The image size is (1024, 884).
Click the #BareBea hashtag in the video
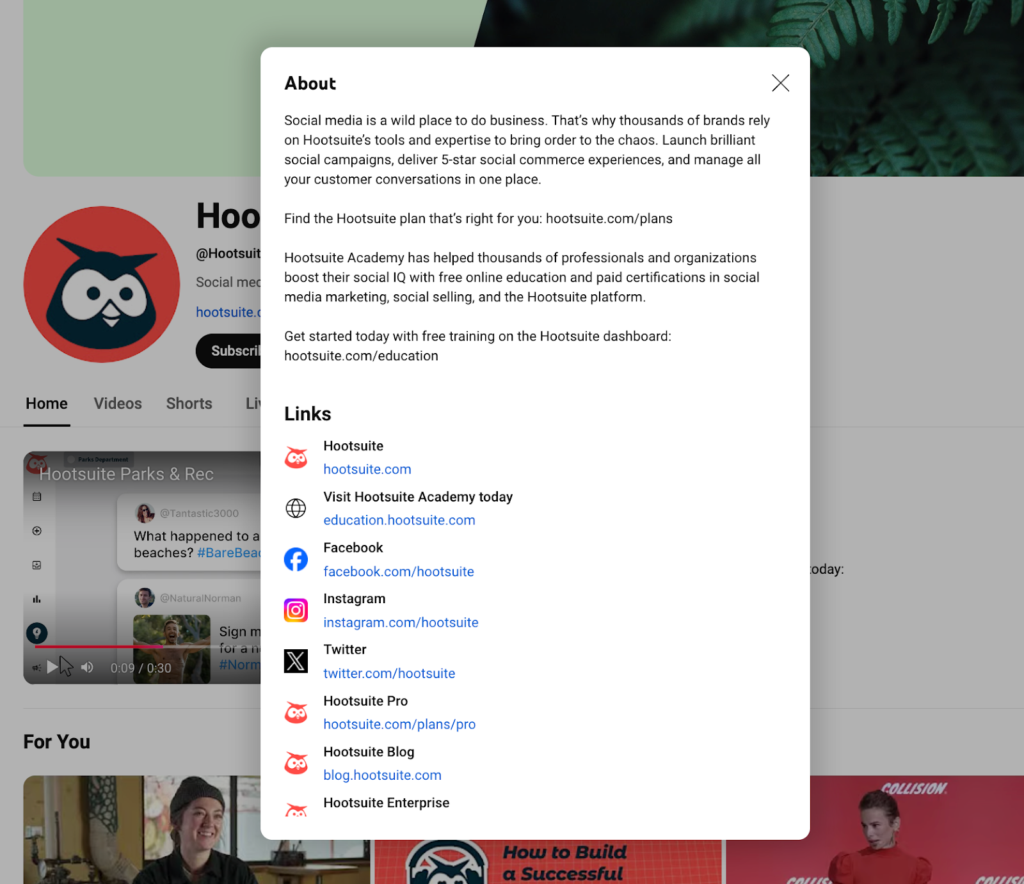229,553
